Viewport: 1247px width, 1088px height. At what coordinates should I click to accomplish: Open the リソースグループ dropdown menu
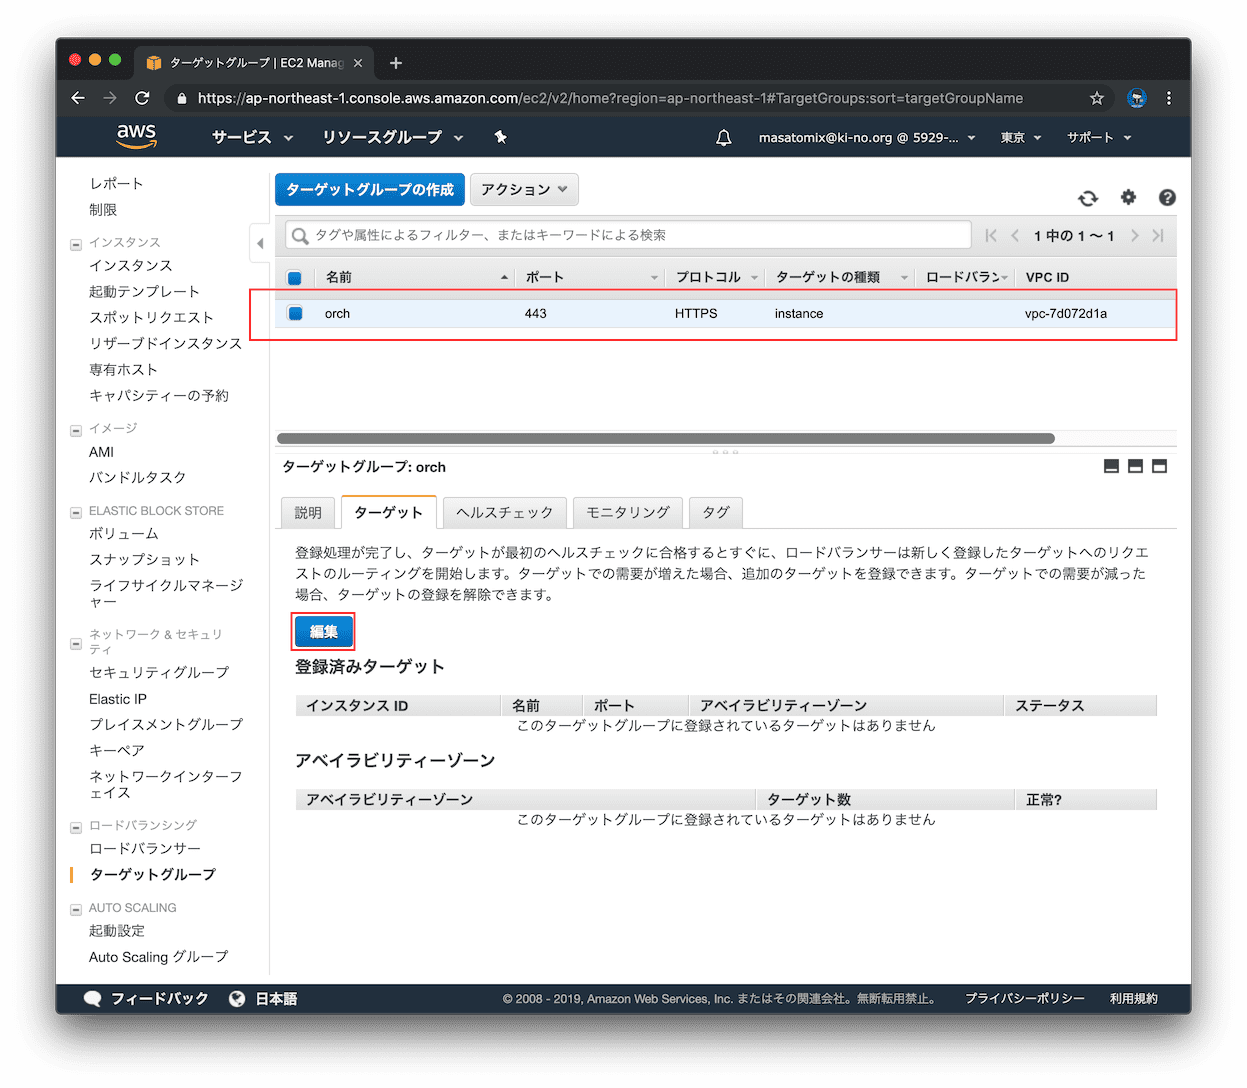point(392,137)
